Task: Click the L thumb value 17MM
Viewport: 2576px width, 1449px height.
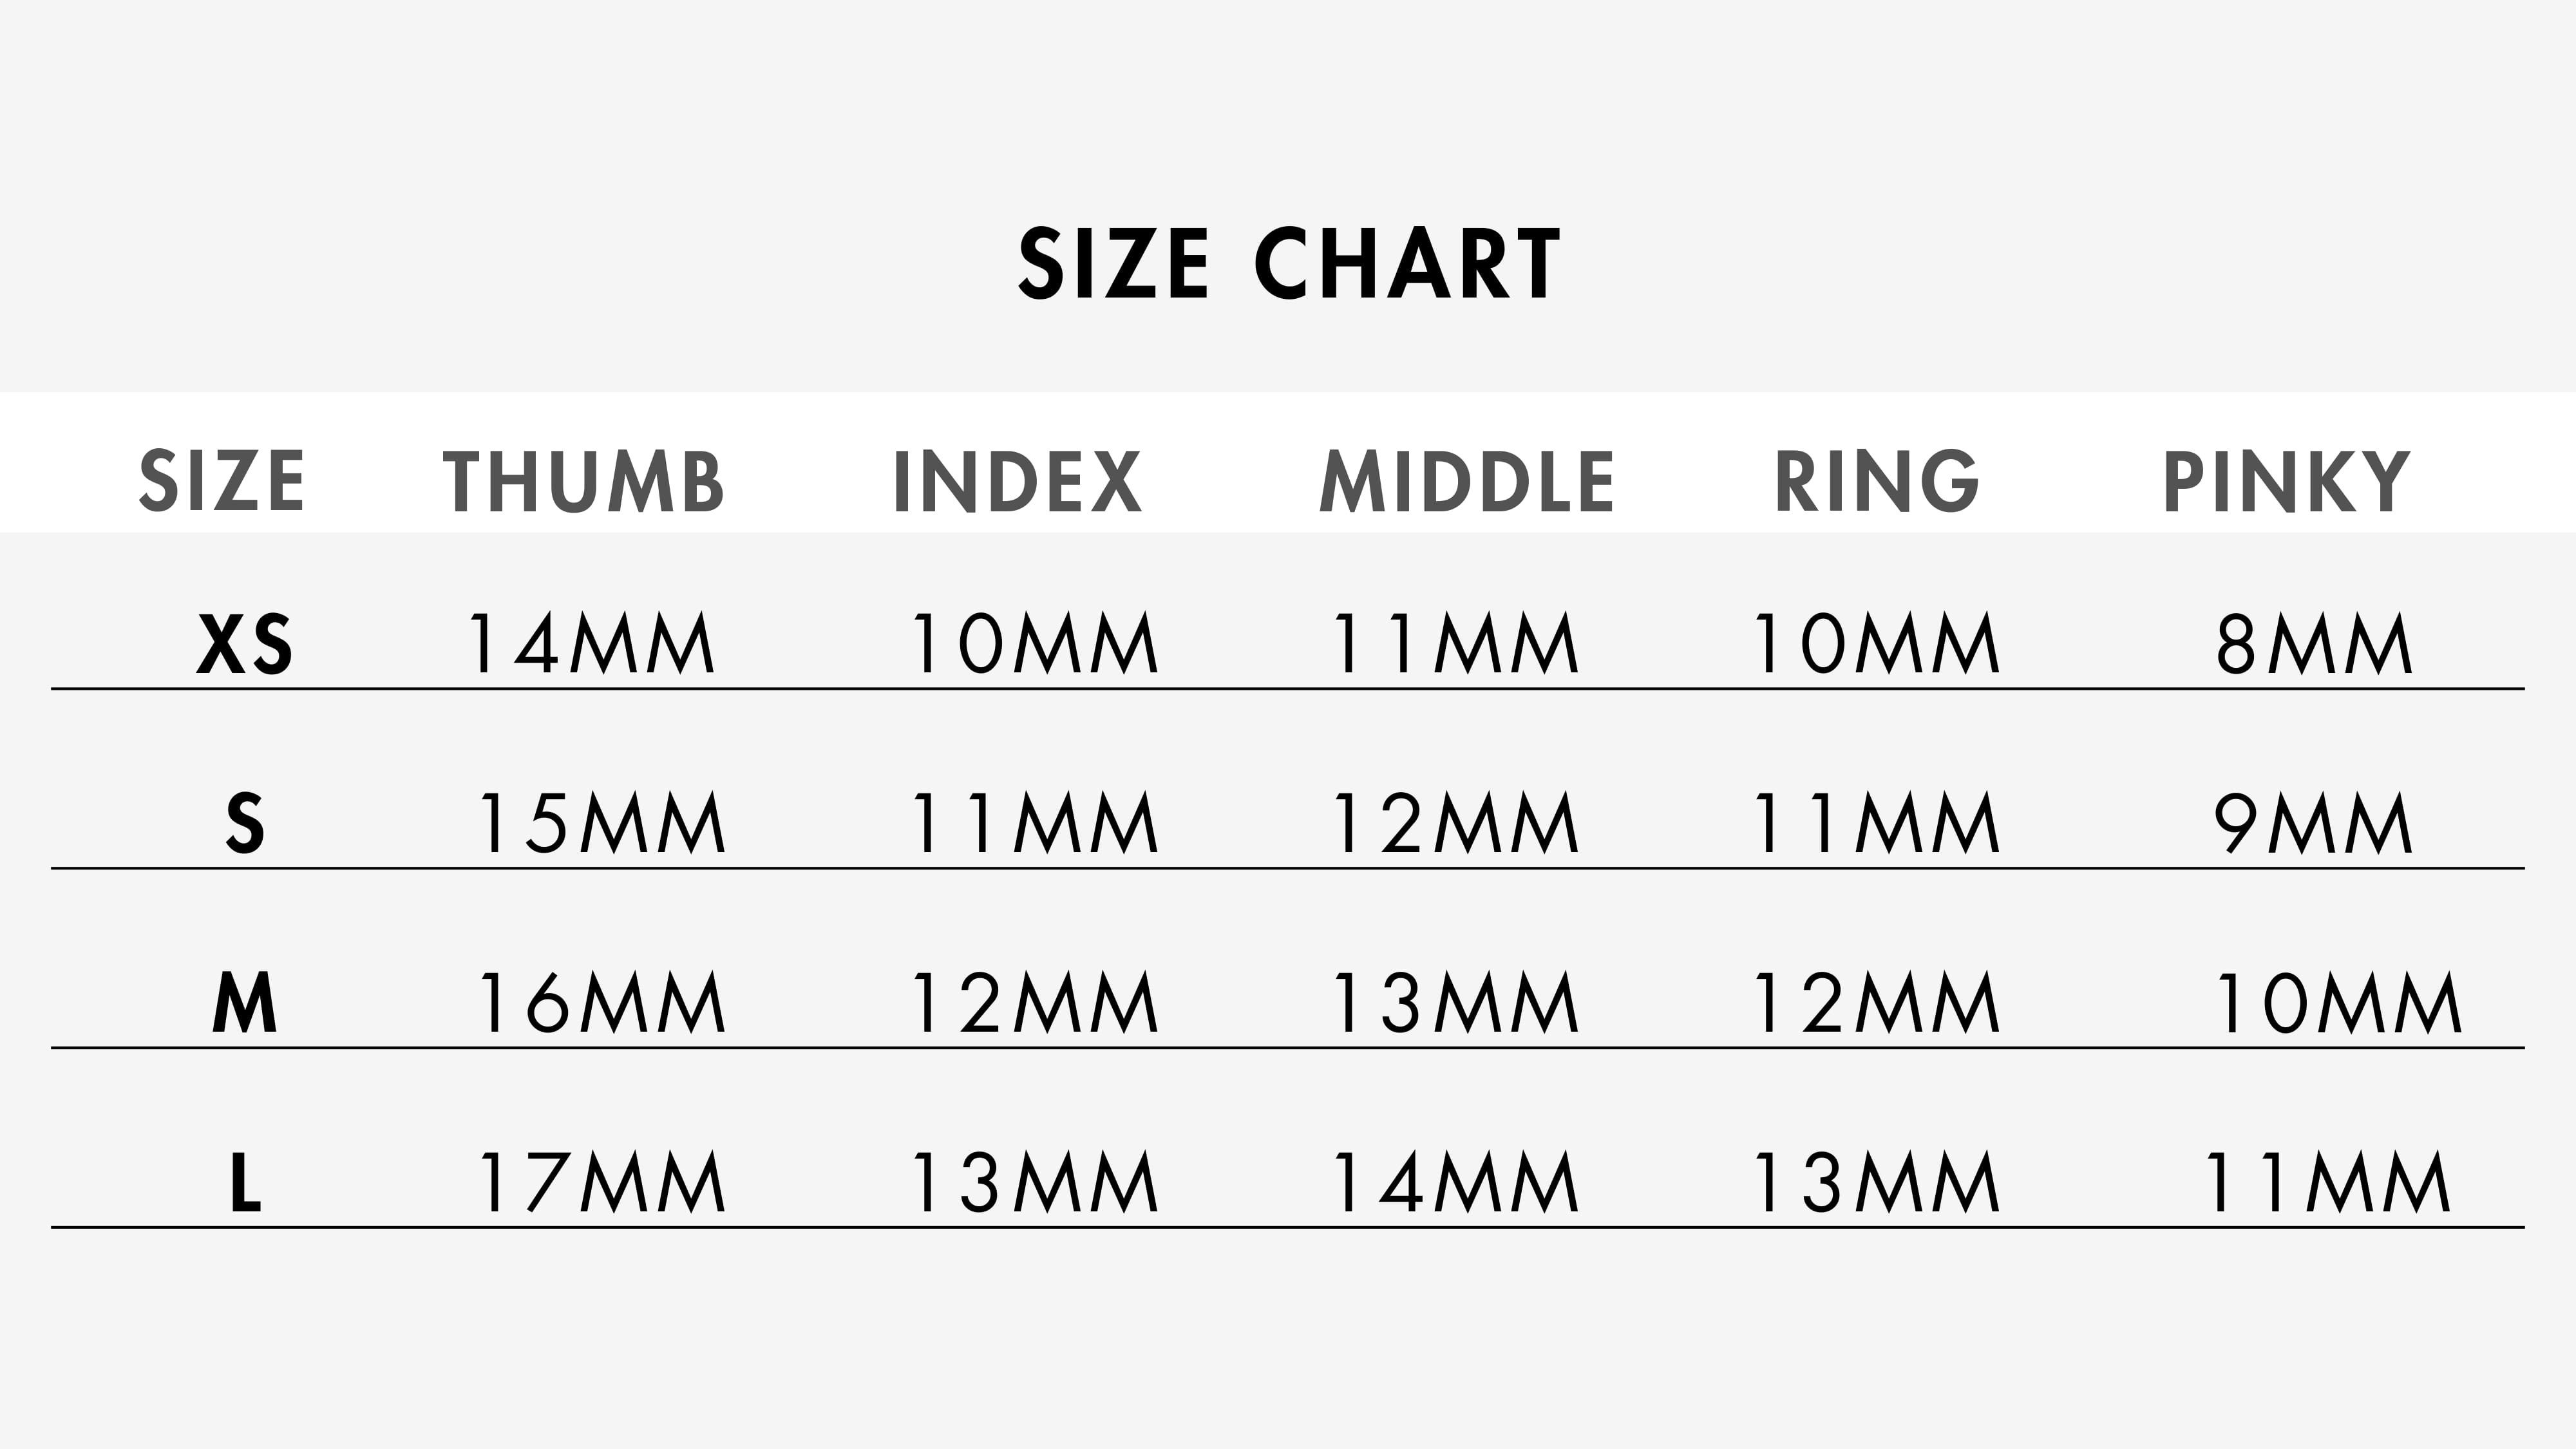Action: [x=602, y=1183]
